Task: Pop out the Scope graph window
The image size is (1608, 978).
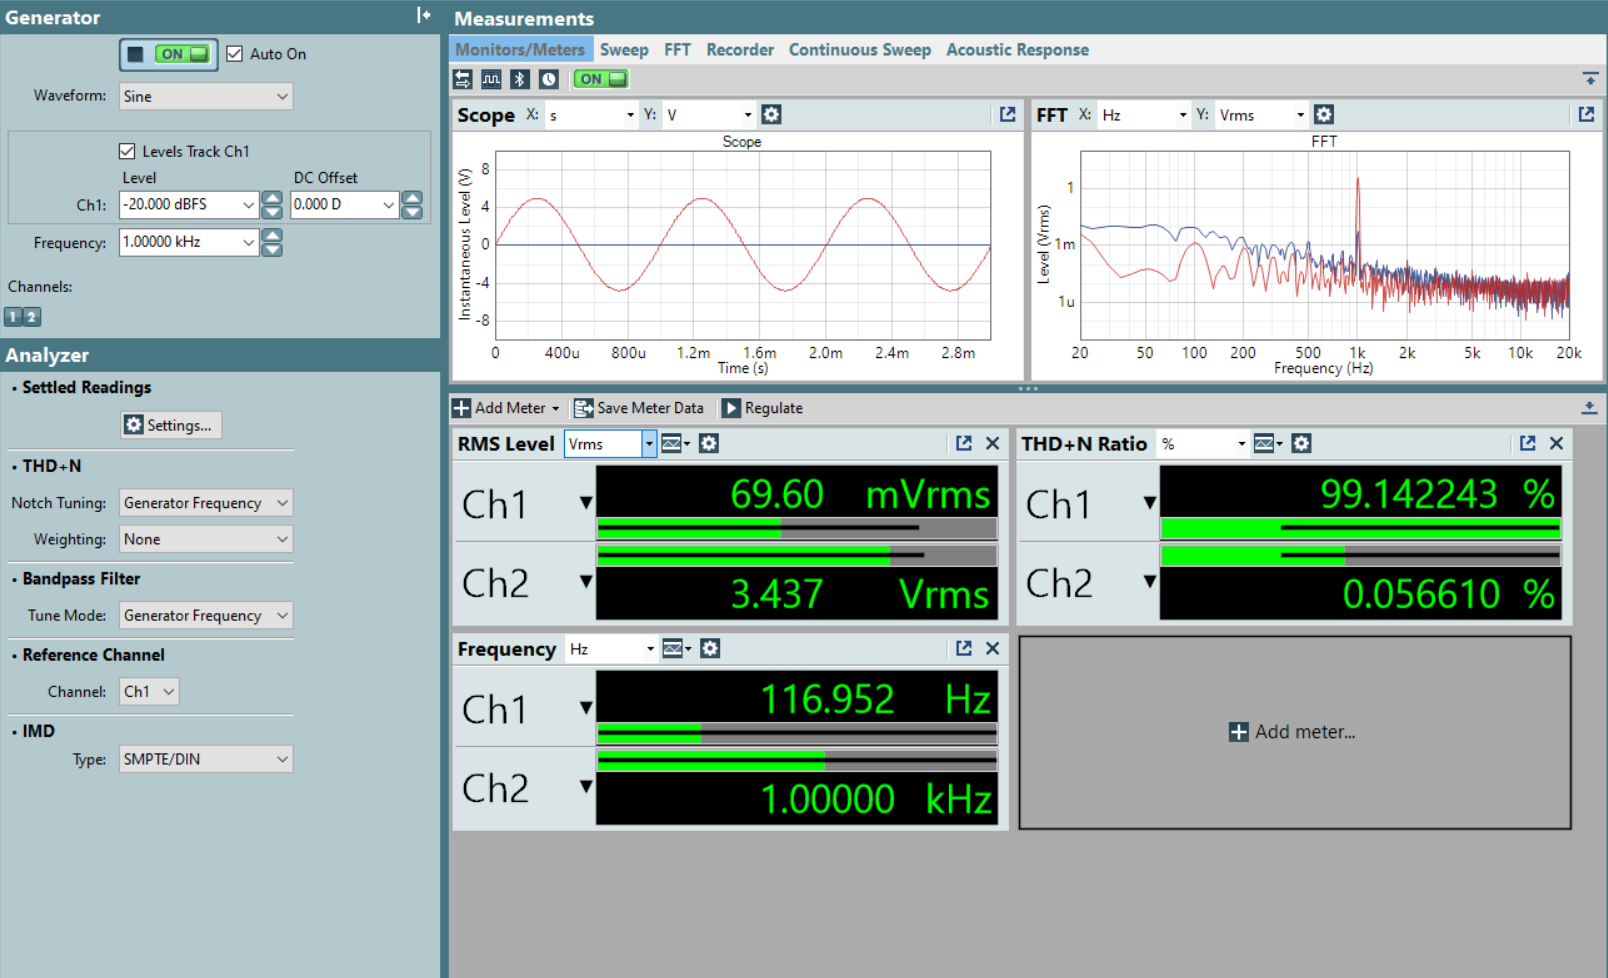Action: [1007, 114]
